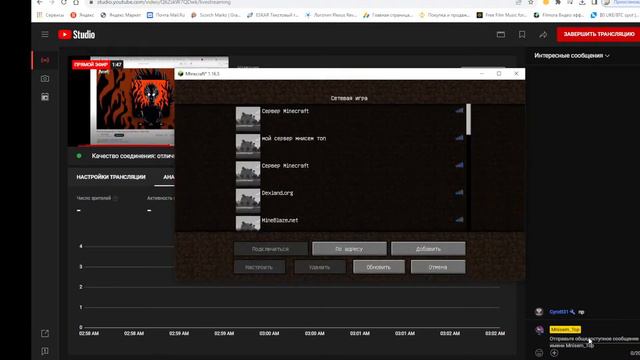Image resolution: width=640 pixels, height=360 pixels.
Task: Click the browser home icon
Action: point(76,2)
